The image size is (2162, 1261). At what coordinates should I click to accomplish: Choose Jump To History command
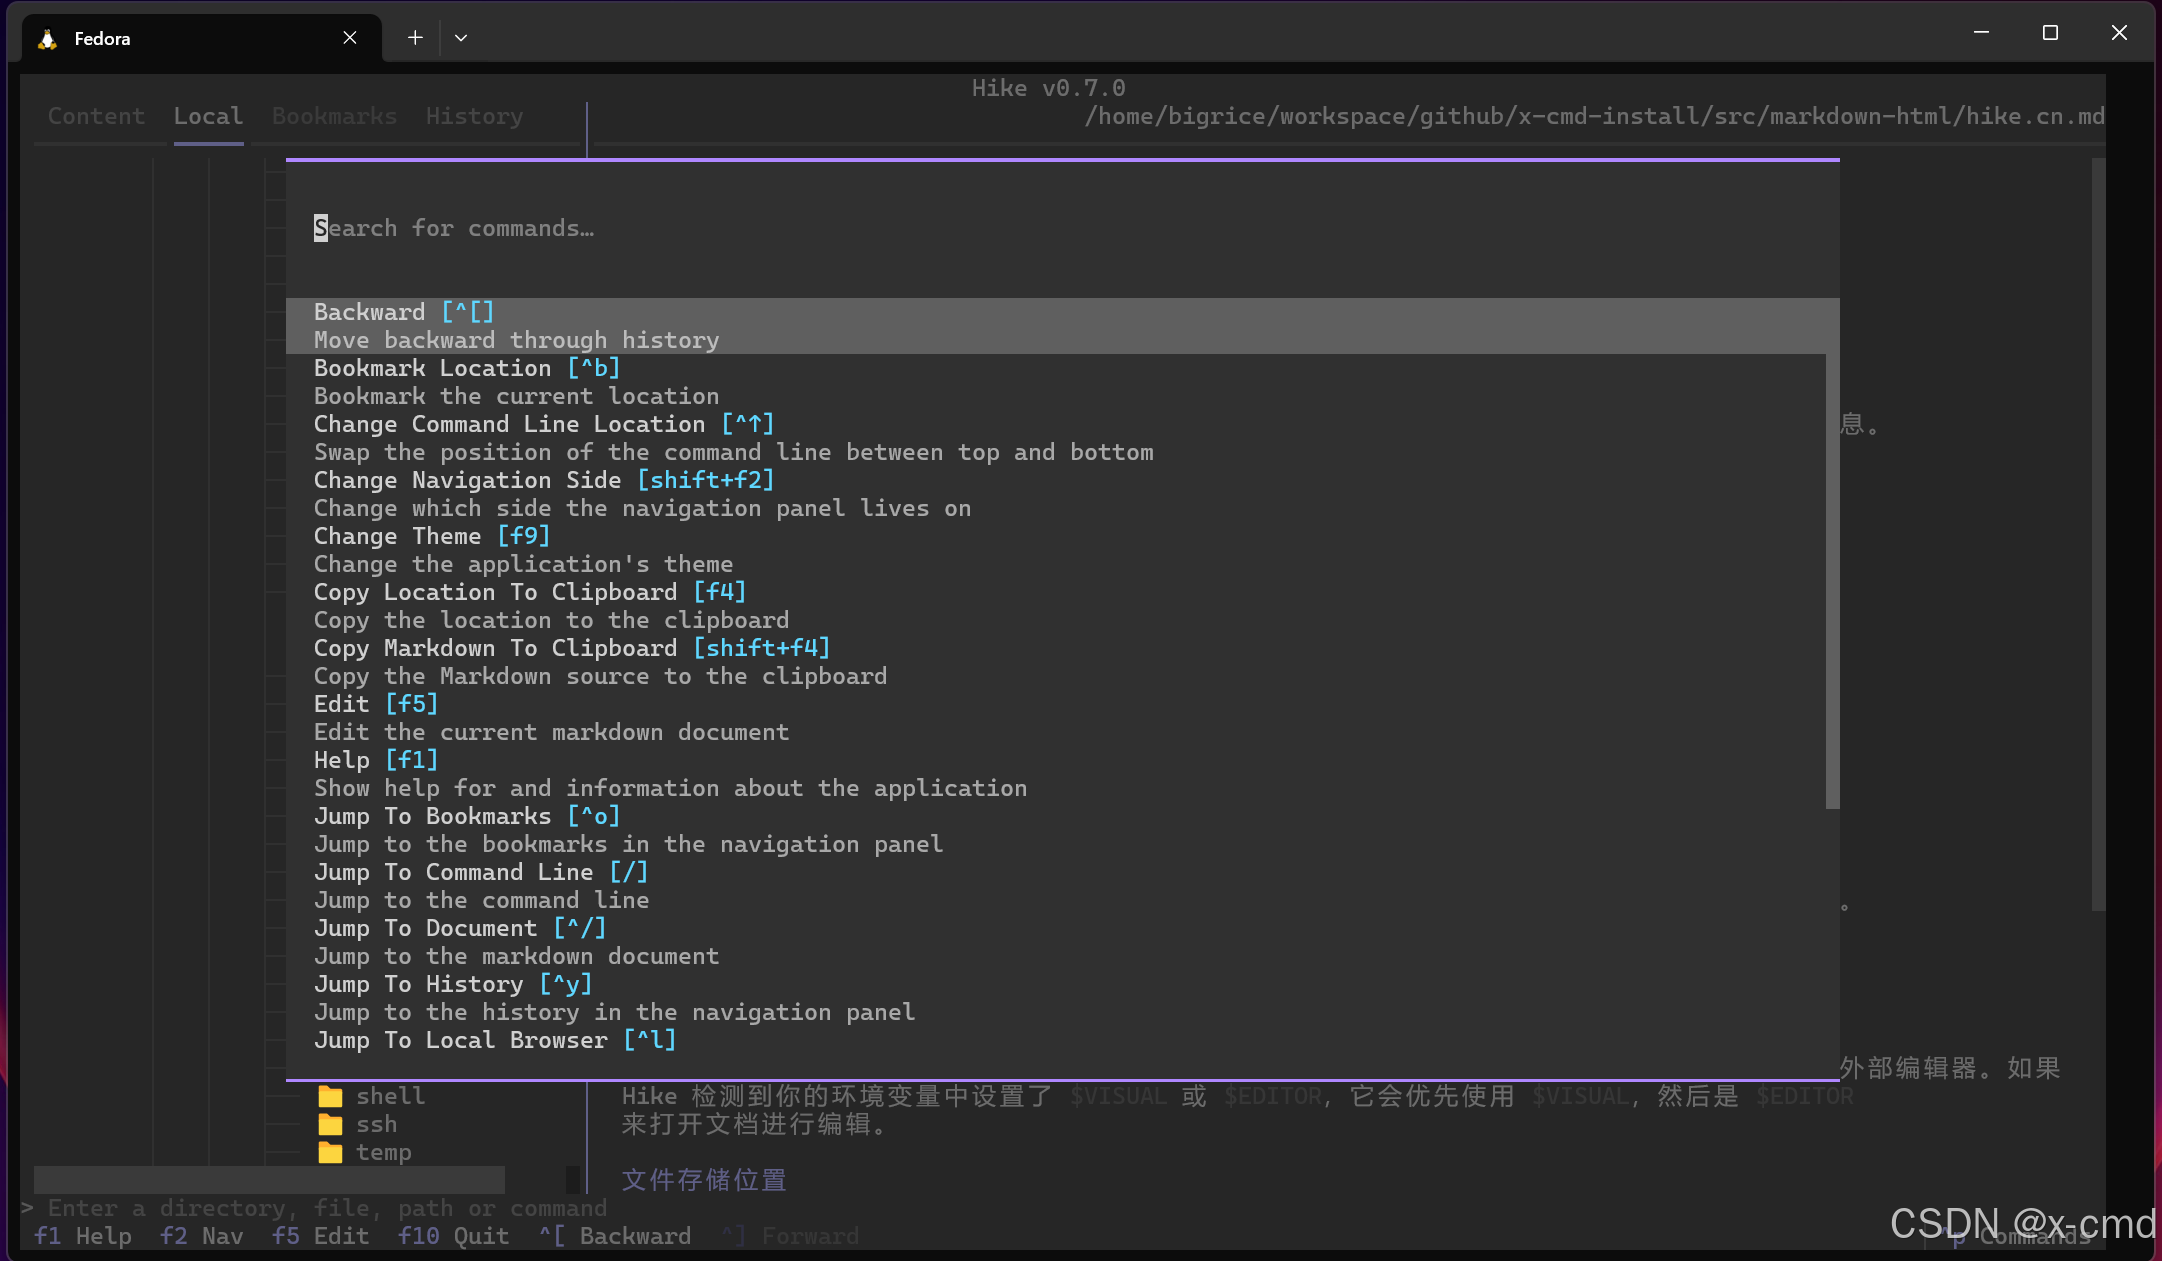click(x=453, y=985)
